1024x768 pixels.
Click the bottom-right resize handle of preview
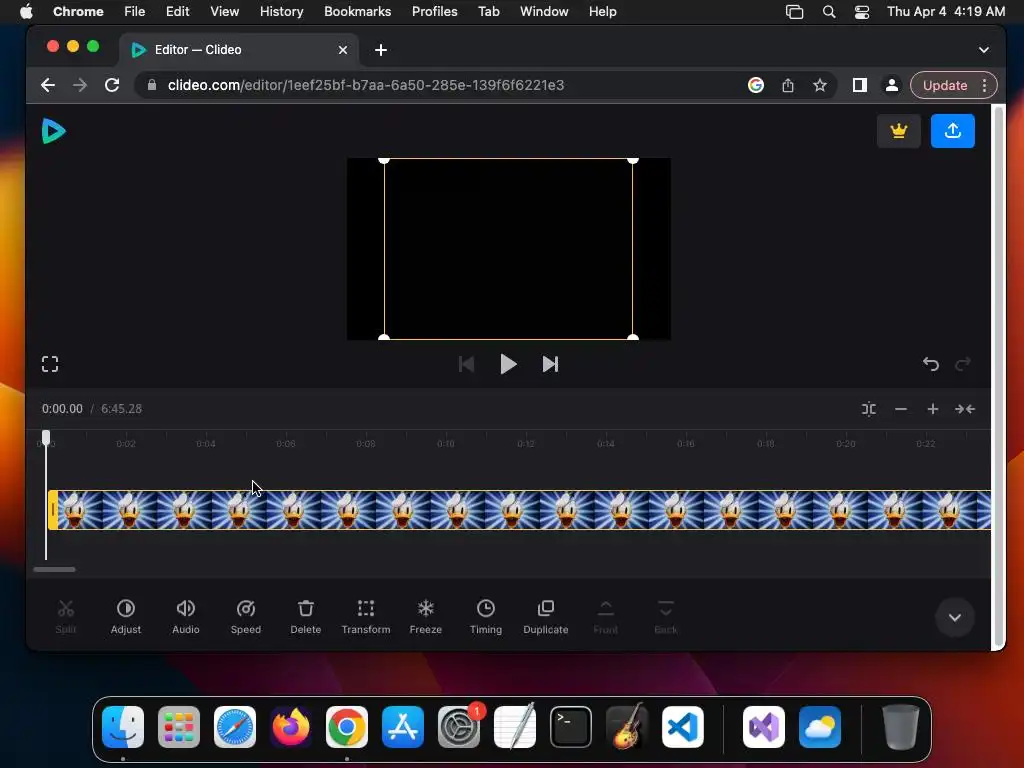(x=633, y=338)
